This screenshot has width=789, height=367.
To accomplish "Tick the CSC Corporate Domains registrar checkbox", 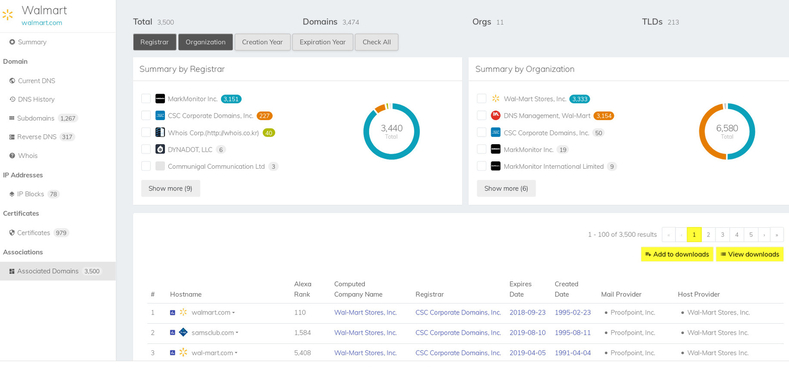I will click(x=146, y=116).
